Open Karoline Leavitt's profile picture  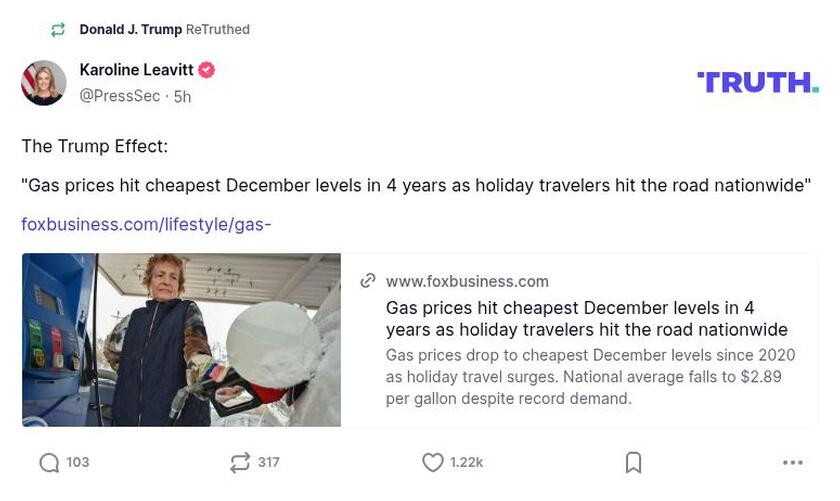click(x=44, y=82)
